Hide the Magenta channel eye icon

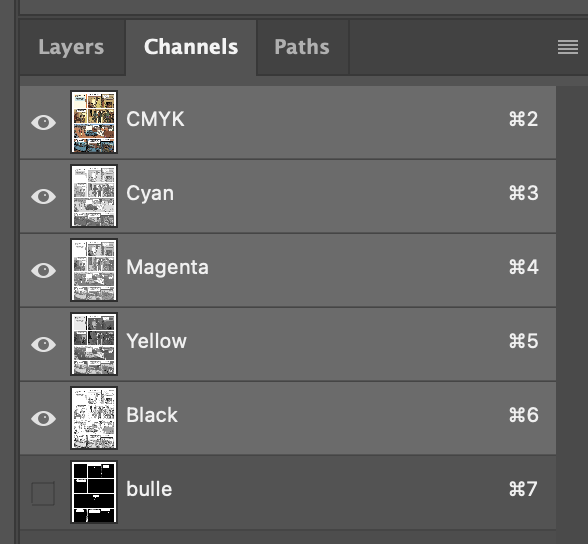tap(44, 270)
